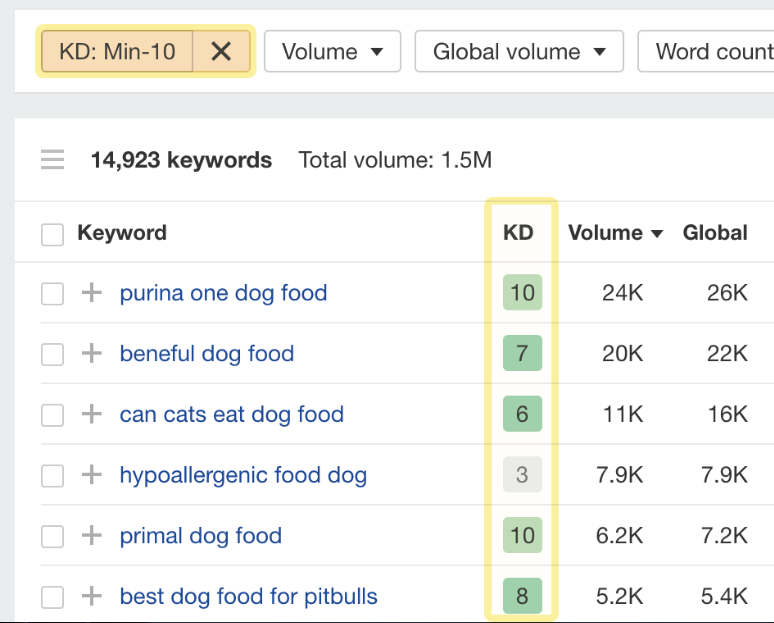Click plus icon beside beneful dog food

[x=92, y=354]
